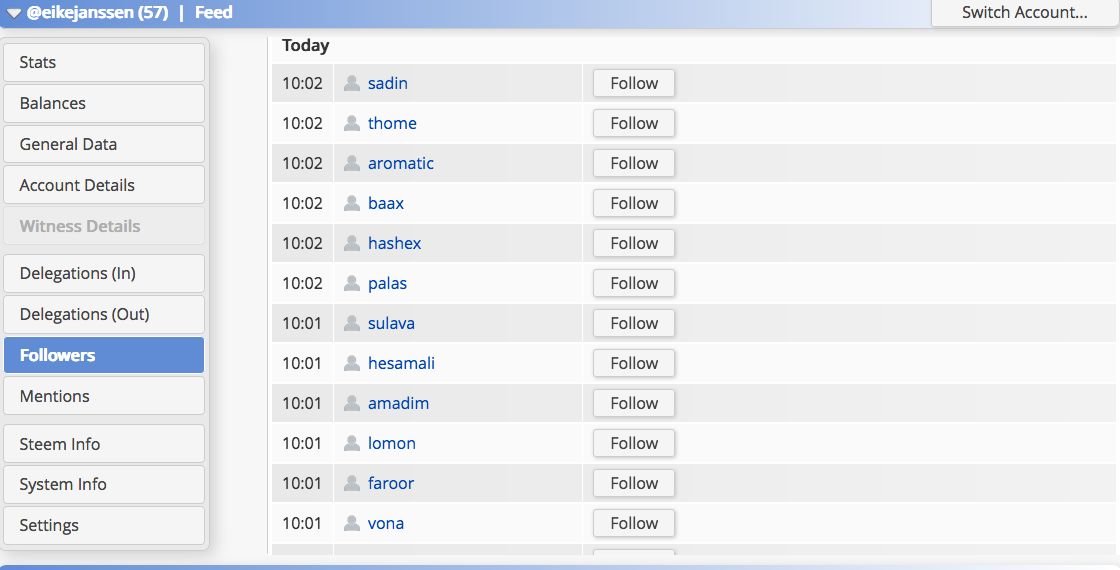Click the avatar icon beside hashex
The width and height of the screenshot is (1120, 570).
coord(352,243)
